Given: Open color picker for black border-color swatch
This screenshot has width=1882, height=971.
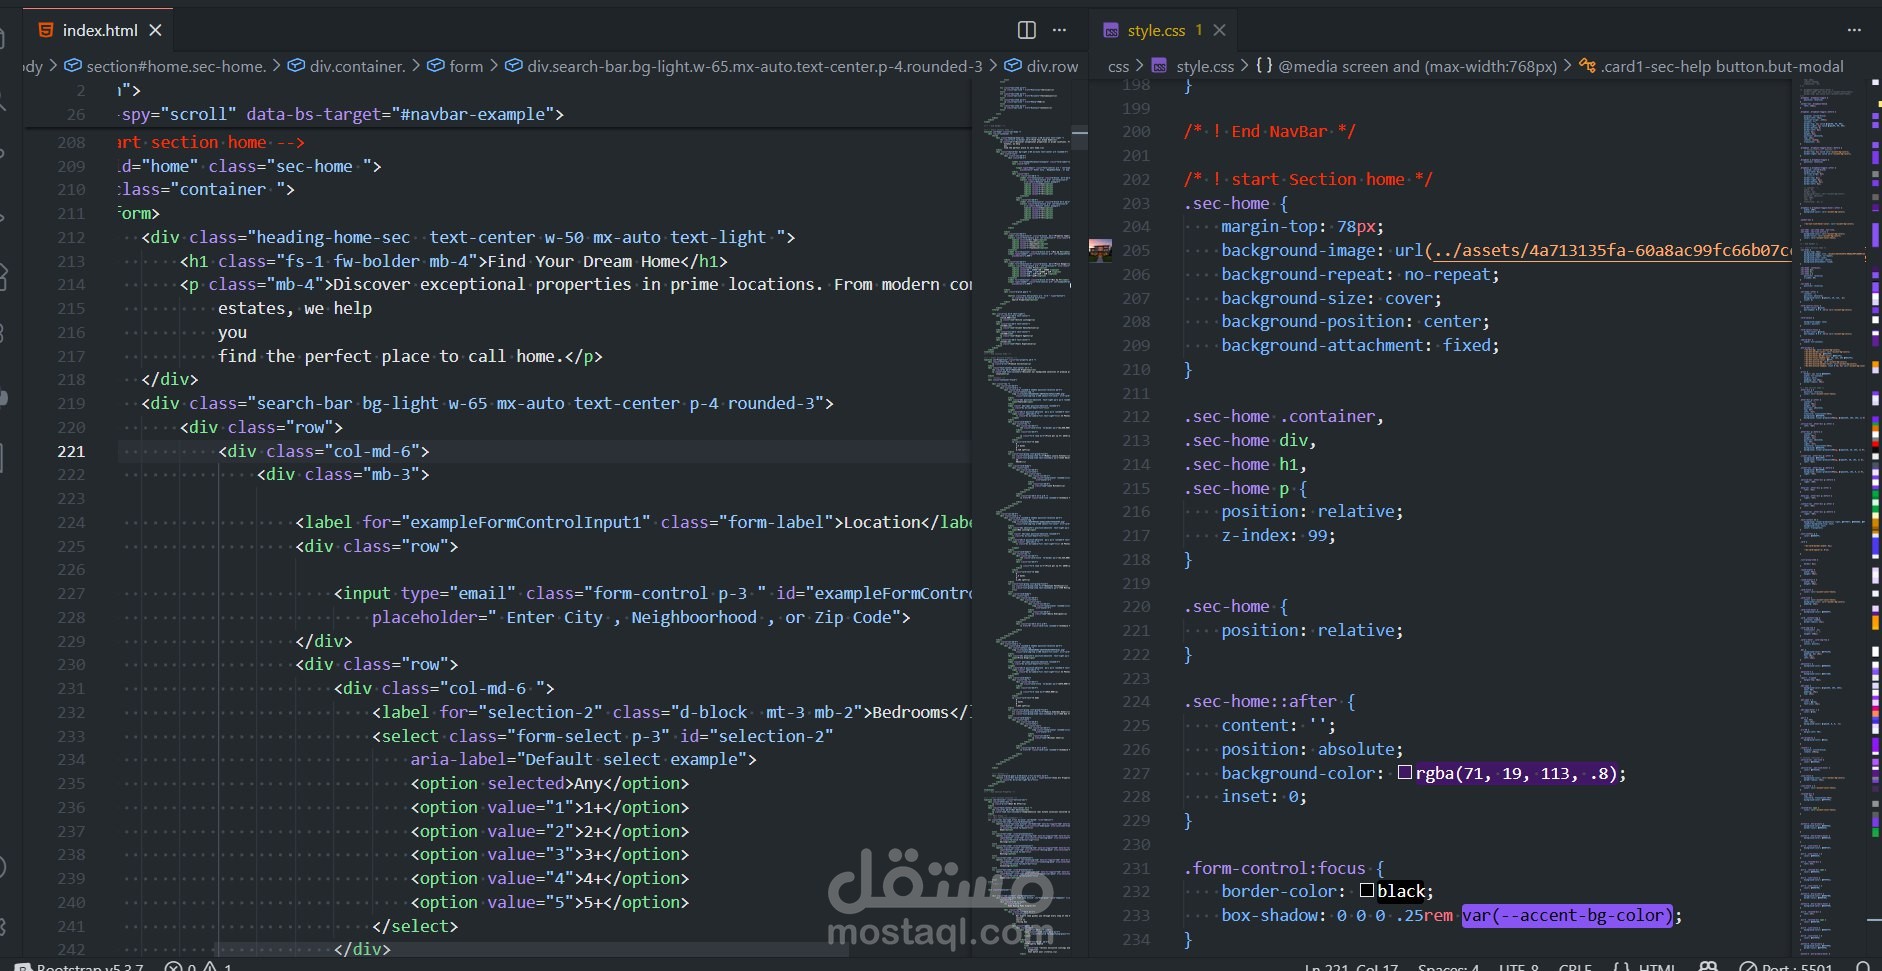Looking at the screenshot, I should tap(1366, 890).
